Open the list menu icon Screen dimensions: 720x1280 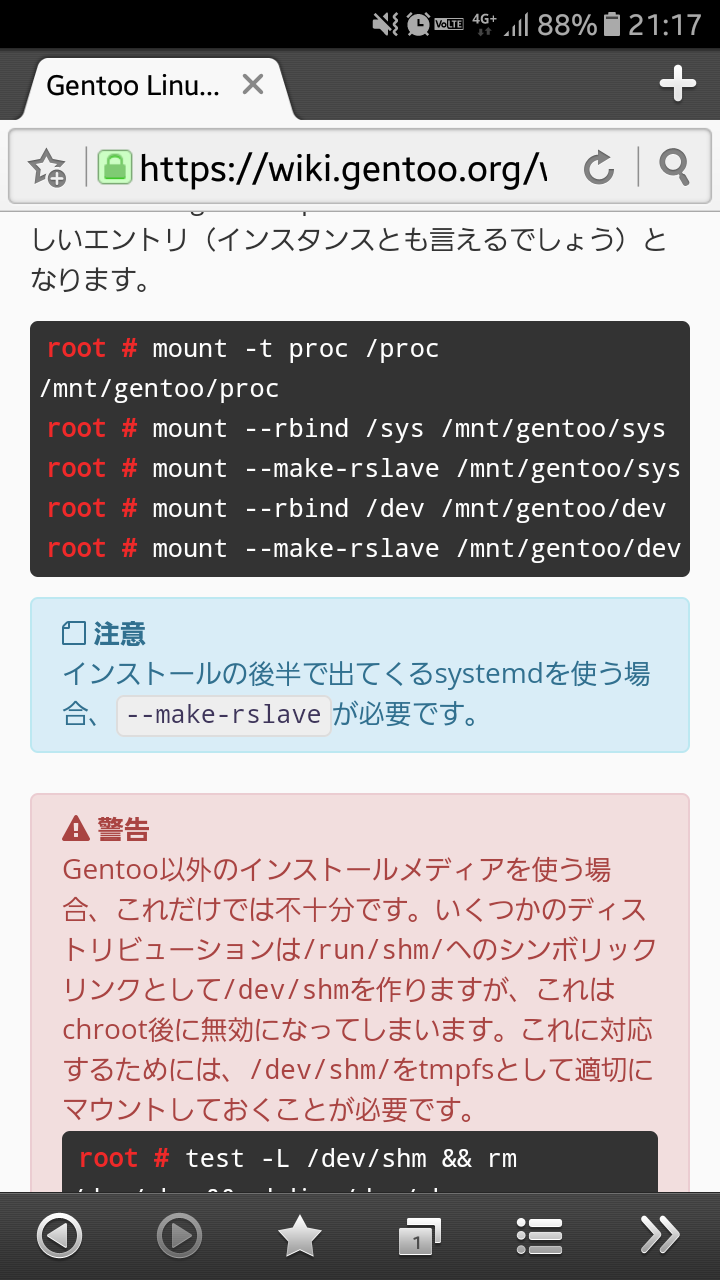pos(539,1237)
